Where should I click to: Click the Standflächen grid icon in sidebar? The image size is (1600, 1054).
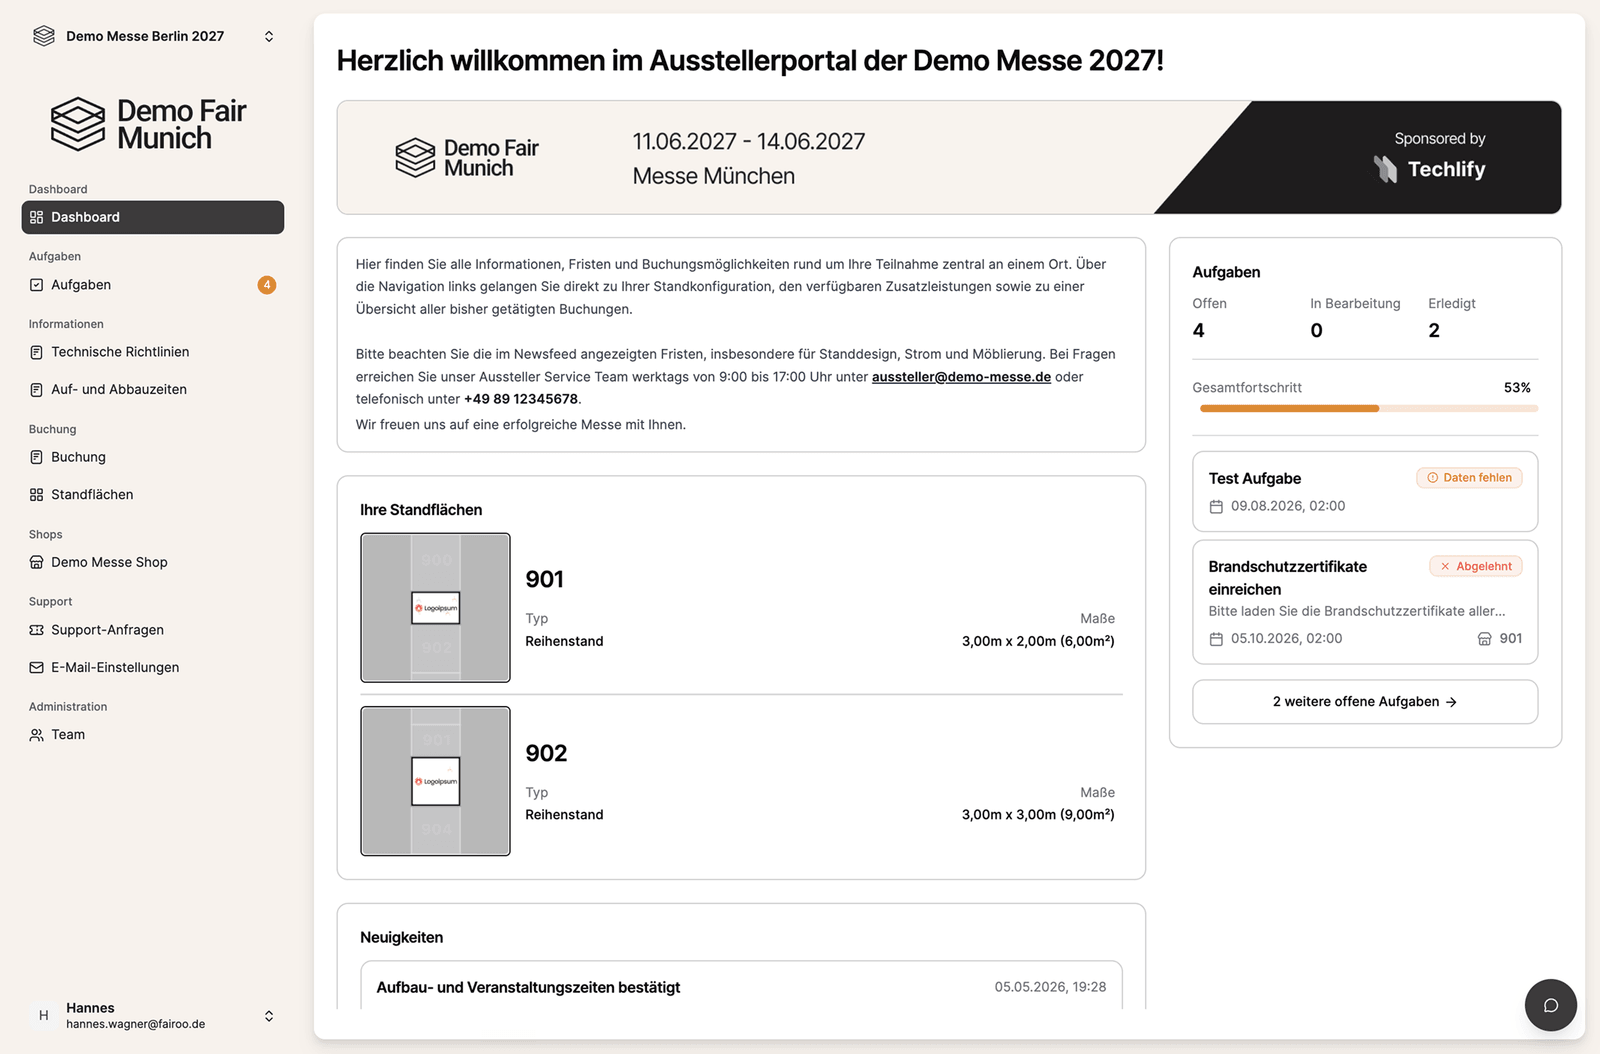[x=36, y=495]
